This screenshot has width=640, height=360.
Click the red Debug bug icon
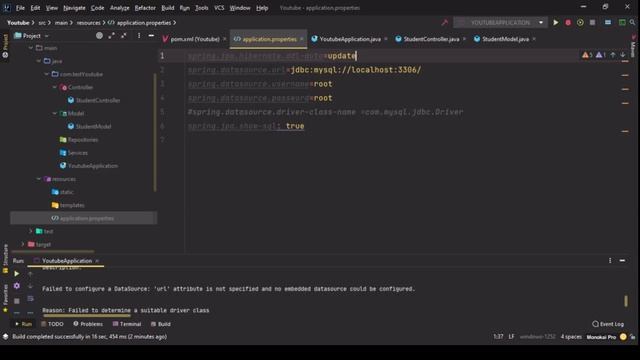coord(568,23)
